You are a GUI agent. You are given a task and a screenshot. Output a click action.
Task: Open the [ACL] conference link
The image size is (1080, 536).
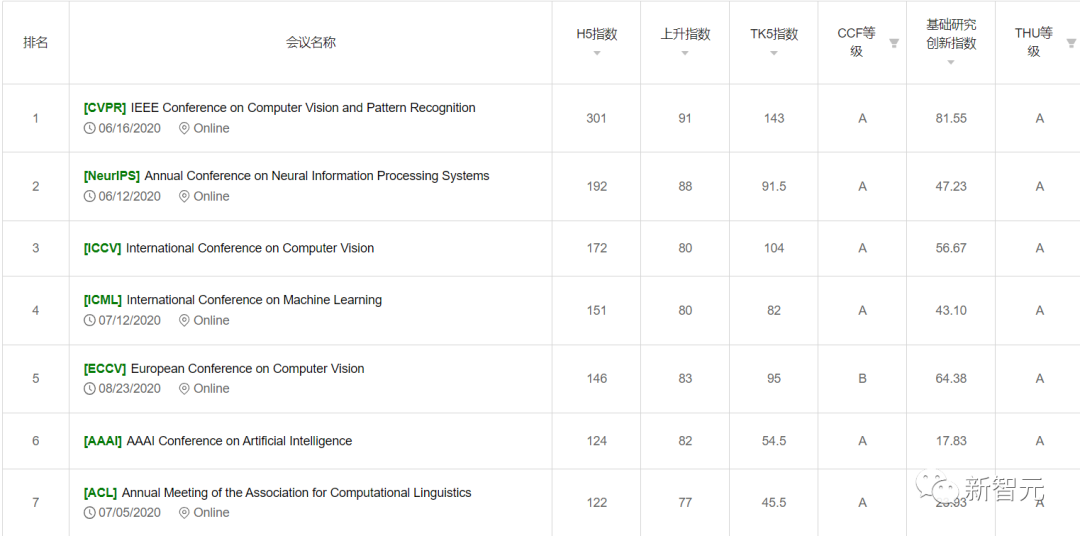[x=100, y=493]
